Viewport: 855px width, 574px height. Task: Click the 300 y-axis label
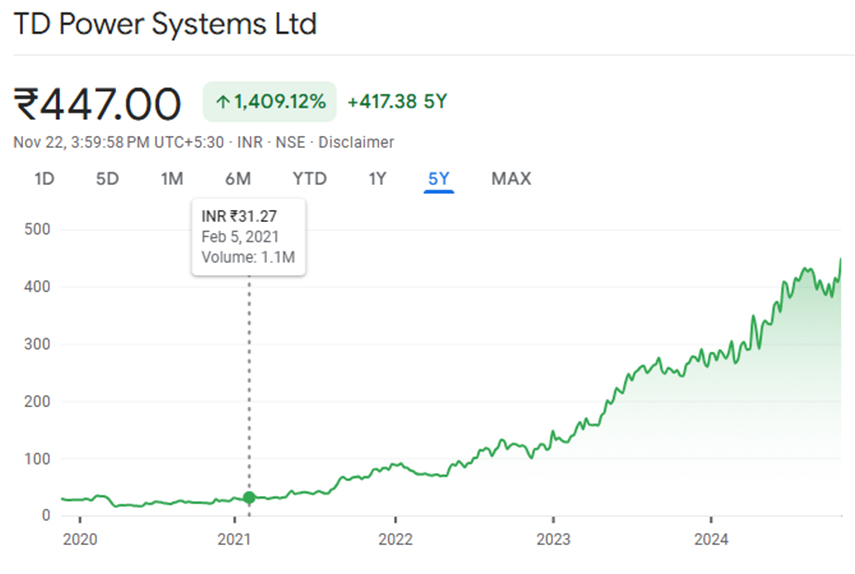37,345
